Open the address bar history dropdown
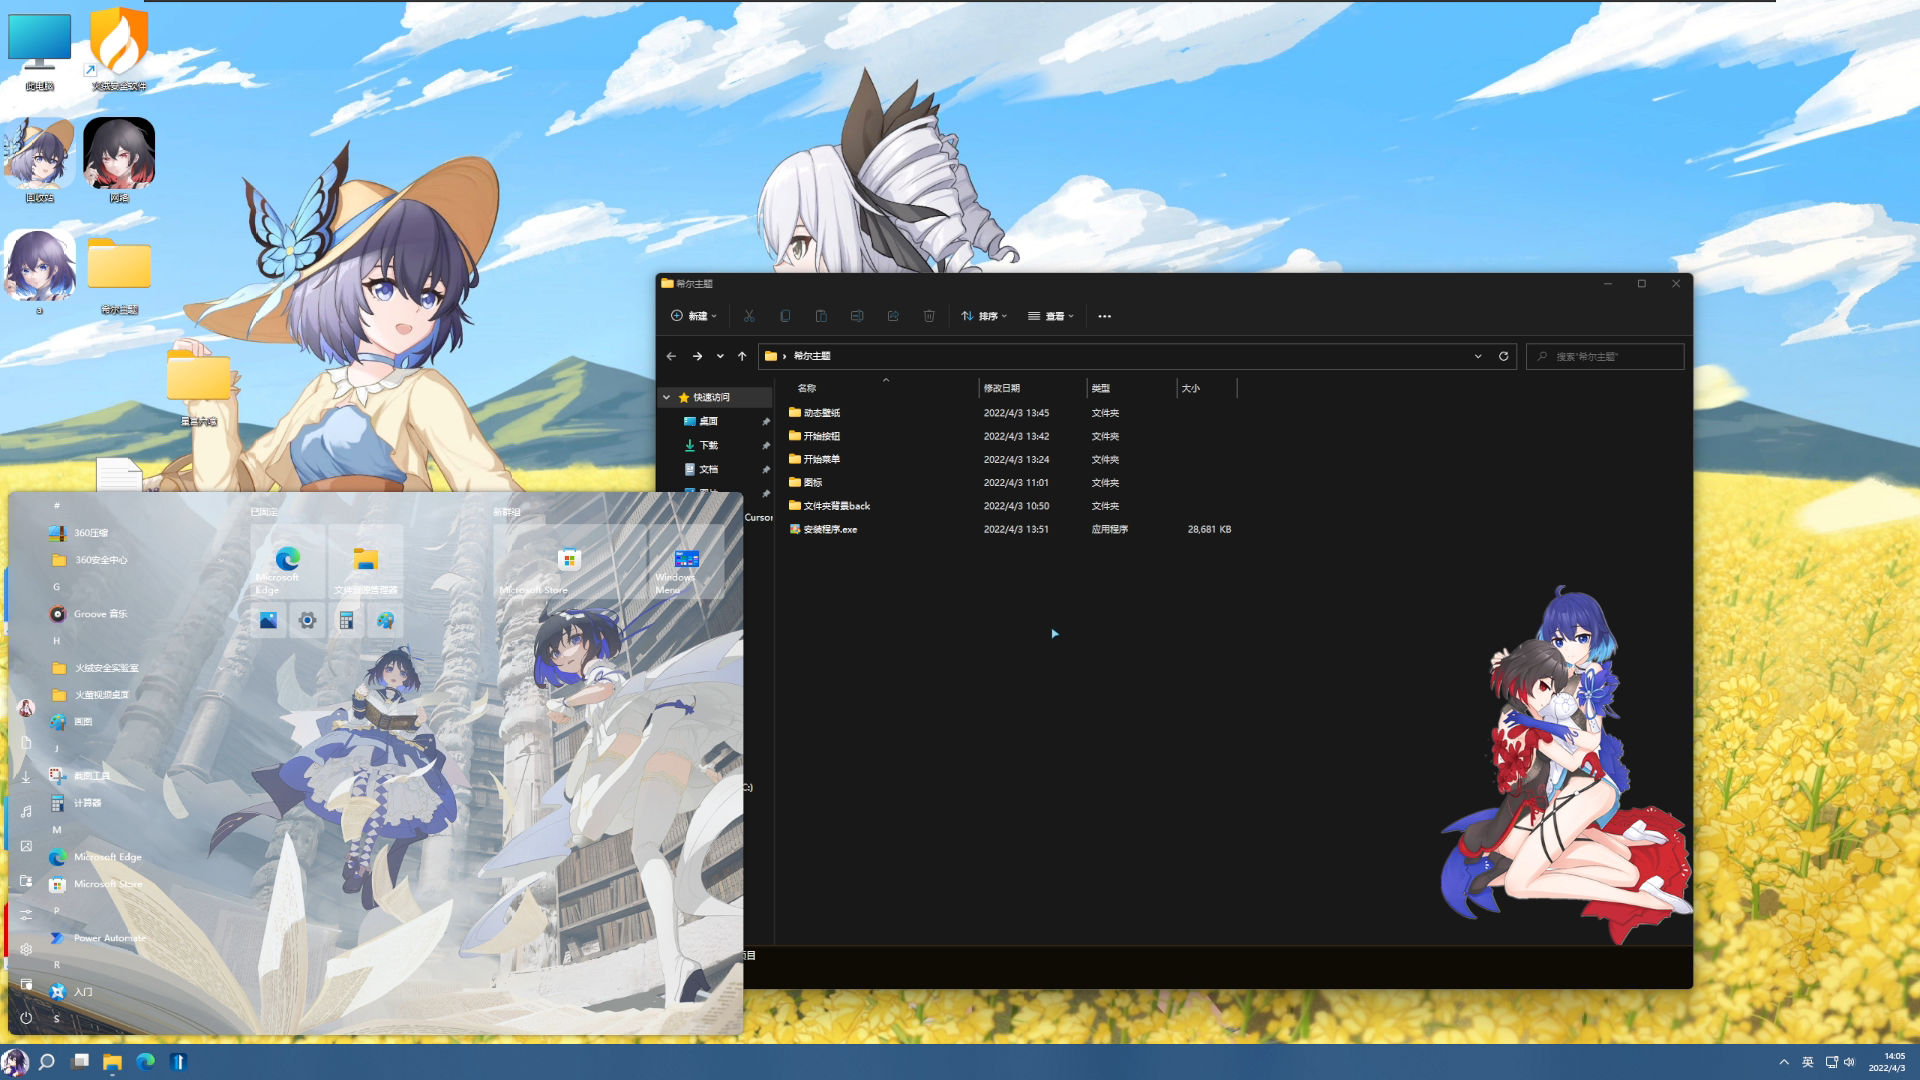Image resolution: width=1920 pixels, height=1080 pixels. [x=1478, y=356]
